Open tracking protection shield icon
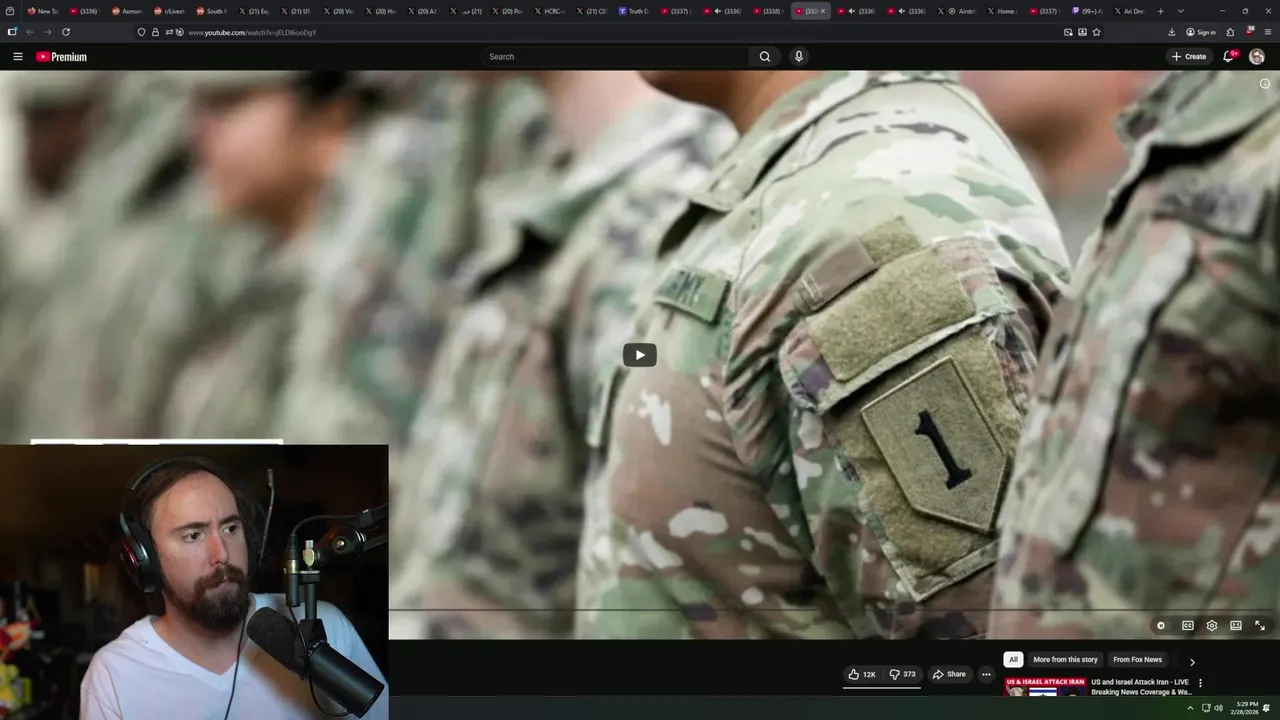1280x720 pixels. (x=141, y=32)
